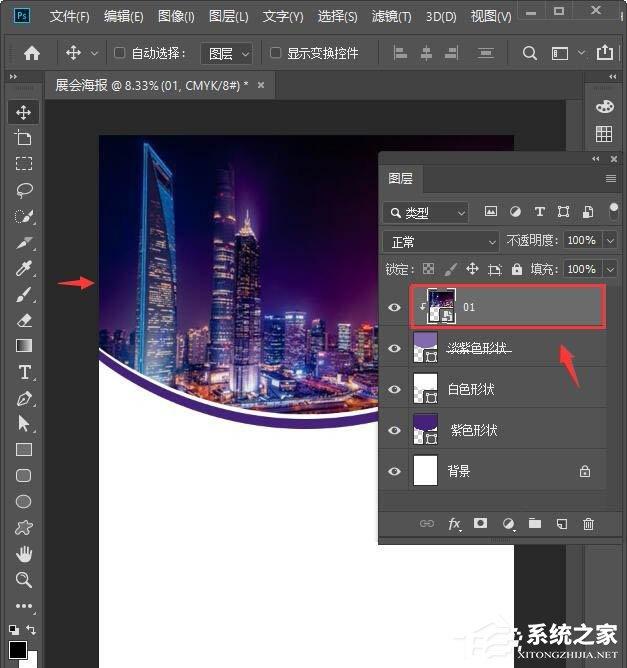
Task: Open the 填充 fill dropdown arrow
Action: (610, 269)
